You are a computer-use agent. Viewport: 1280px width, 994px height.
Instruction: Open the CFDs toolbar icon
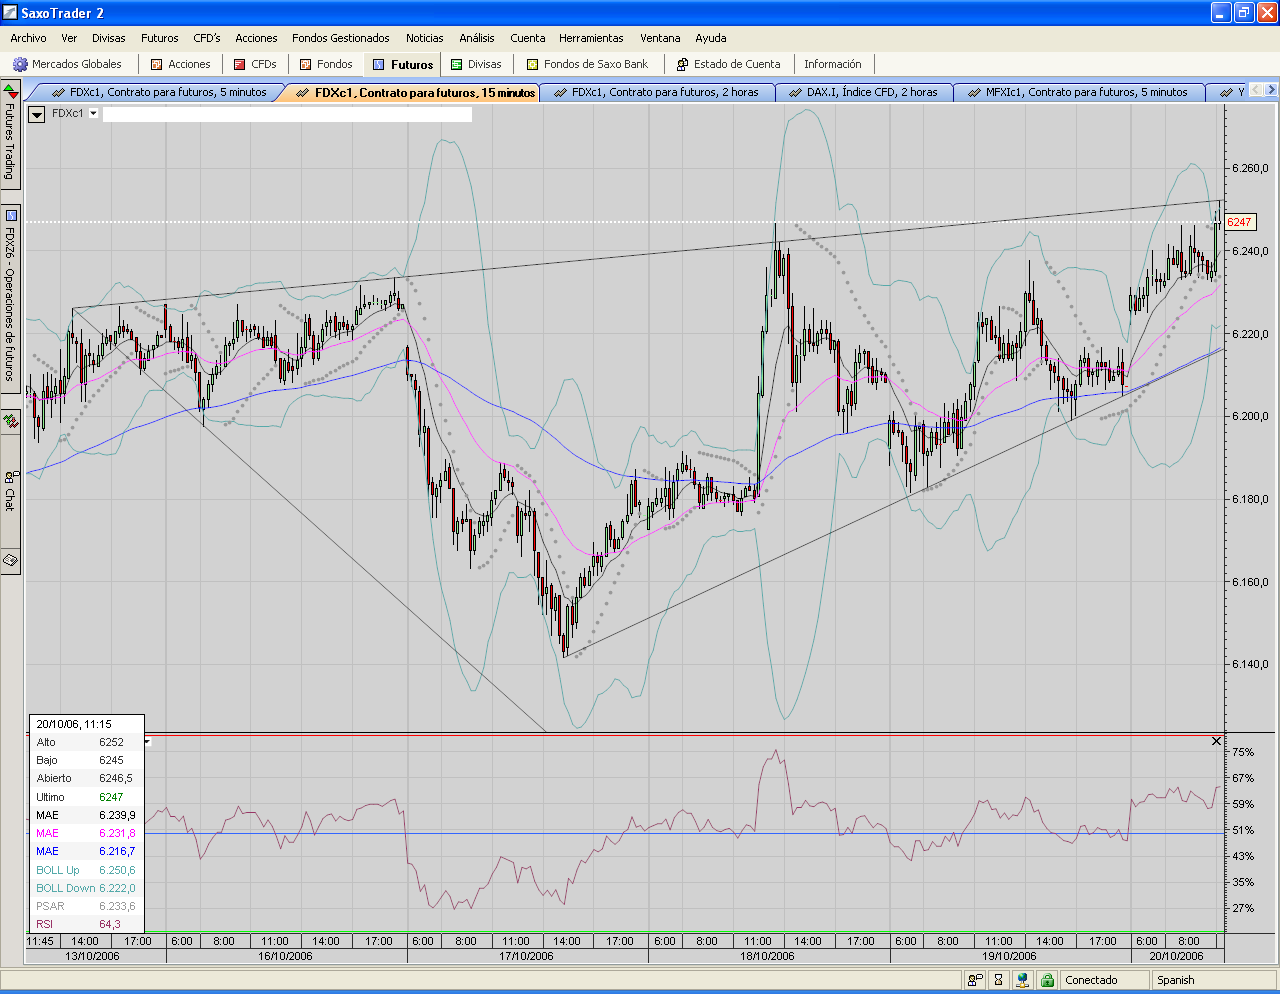pyautogui.click(x=240, y=64)
